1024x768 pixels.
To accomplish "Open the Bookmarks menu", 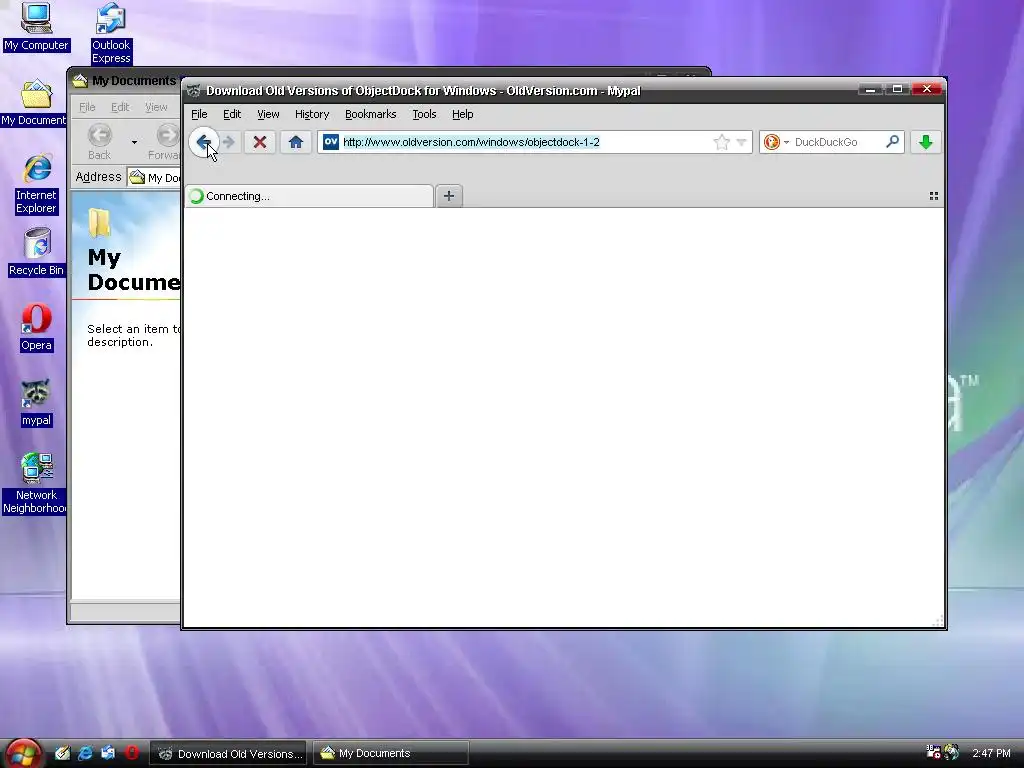I will tap(370, 114).
